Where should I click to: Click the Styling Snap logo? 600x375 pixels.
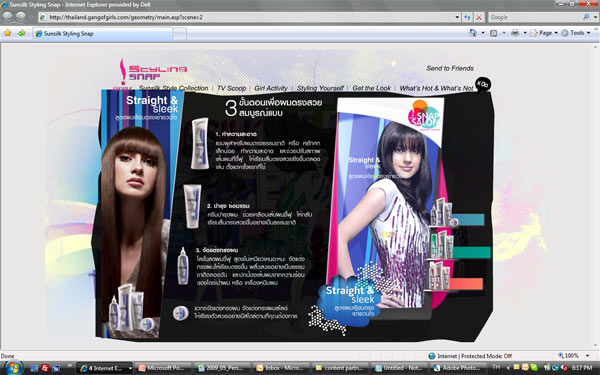153,72
